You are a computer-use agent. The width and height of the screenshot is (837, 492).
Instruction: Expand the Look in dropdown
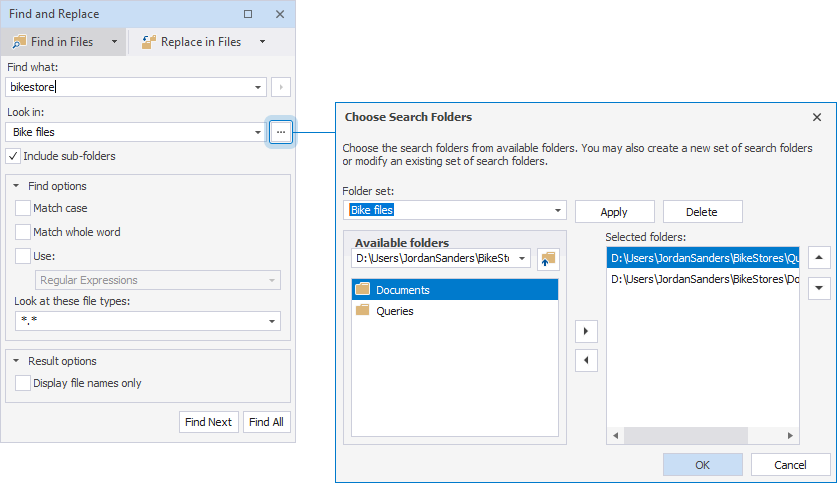(258, 132)
